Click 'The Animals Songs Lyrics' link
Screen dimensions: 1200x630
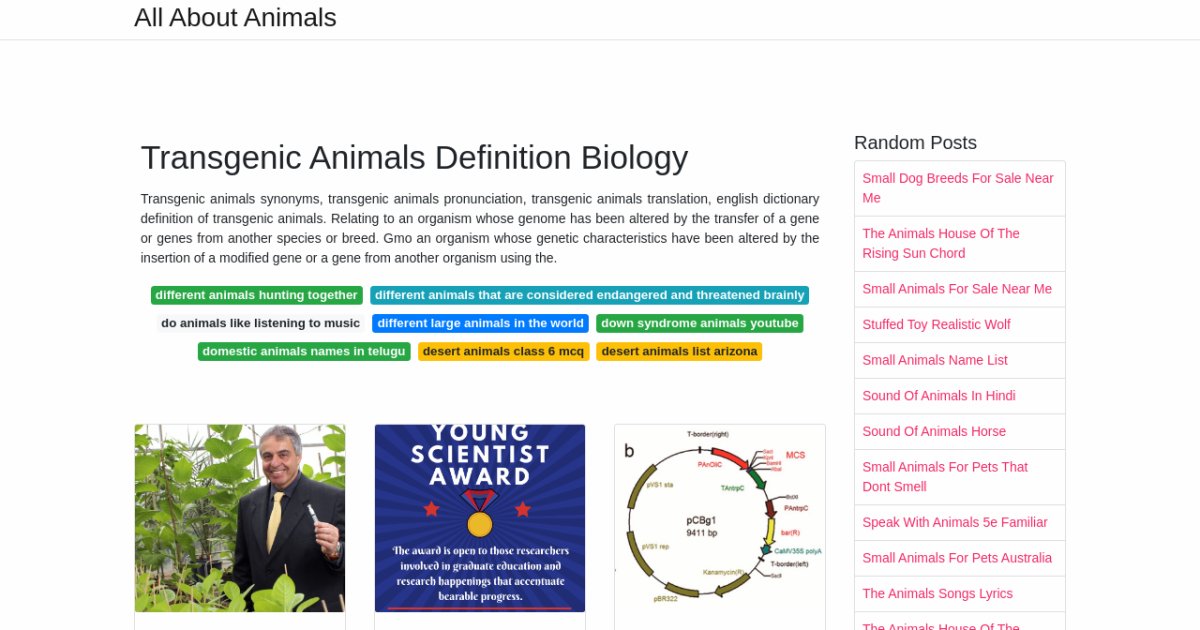pos(937,594)
